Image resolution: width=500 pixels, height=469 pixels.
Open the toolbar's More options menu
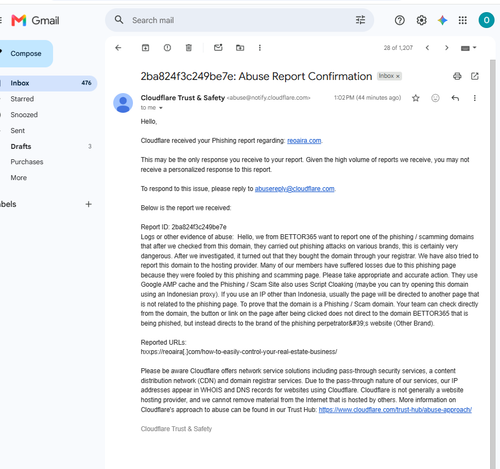click(260, 48)
